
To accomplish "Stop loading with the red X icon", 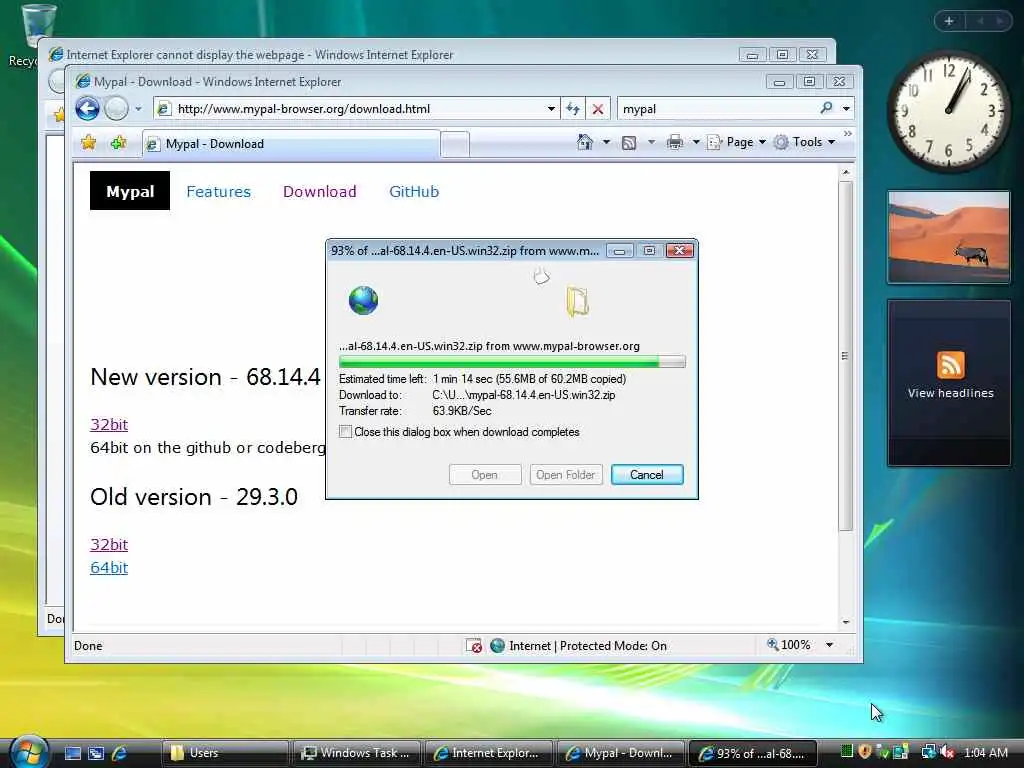I will click(598, 109).
